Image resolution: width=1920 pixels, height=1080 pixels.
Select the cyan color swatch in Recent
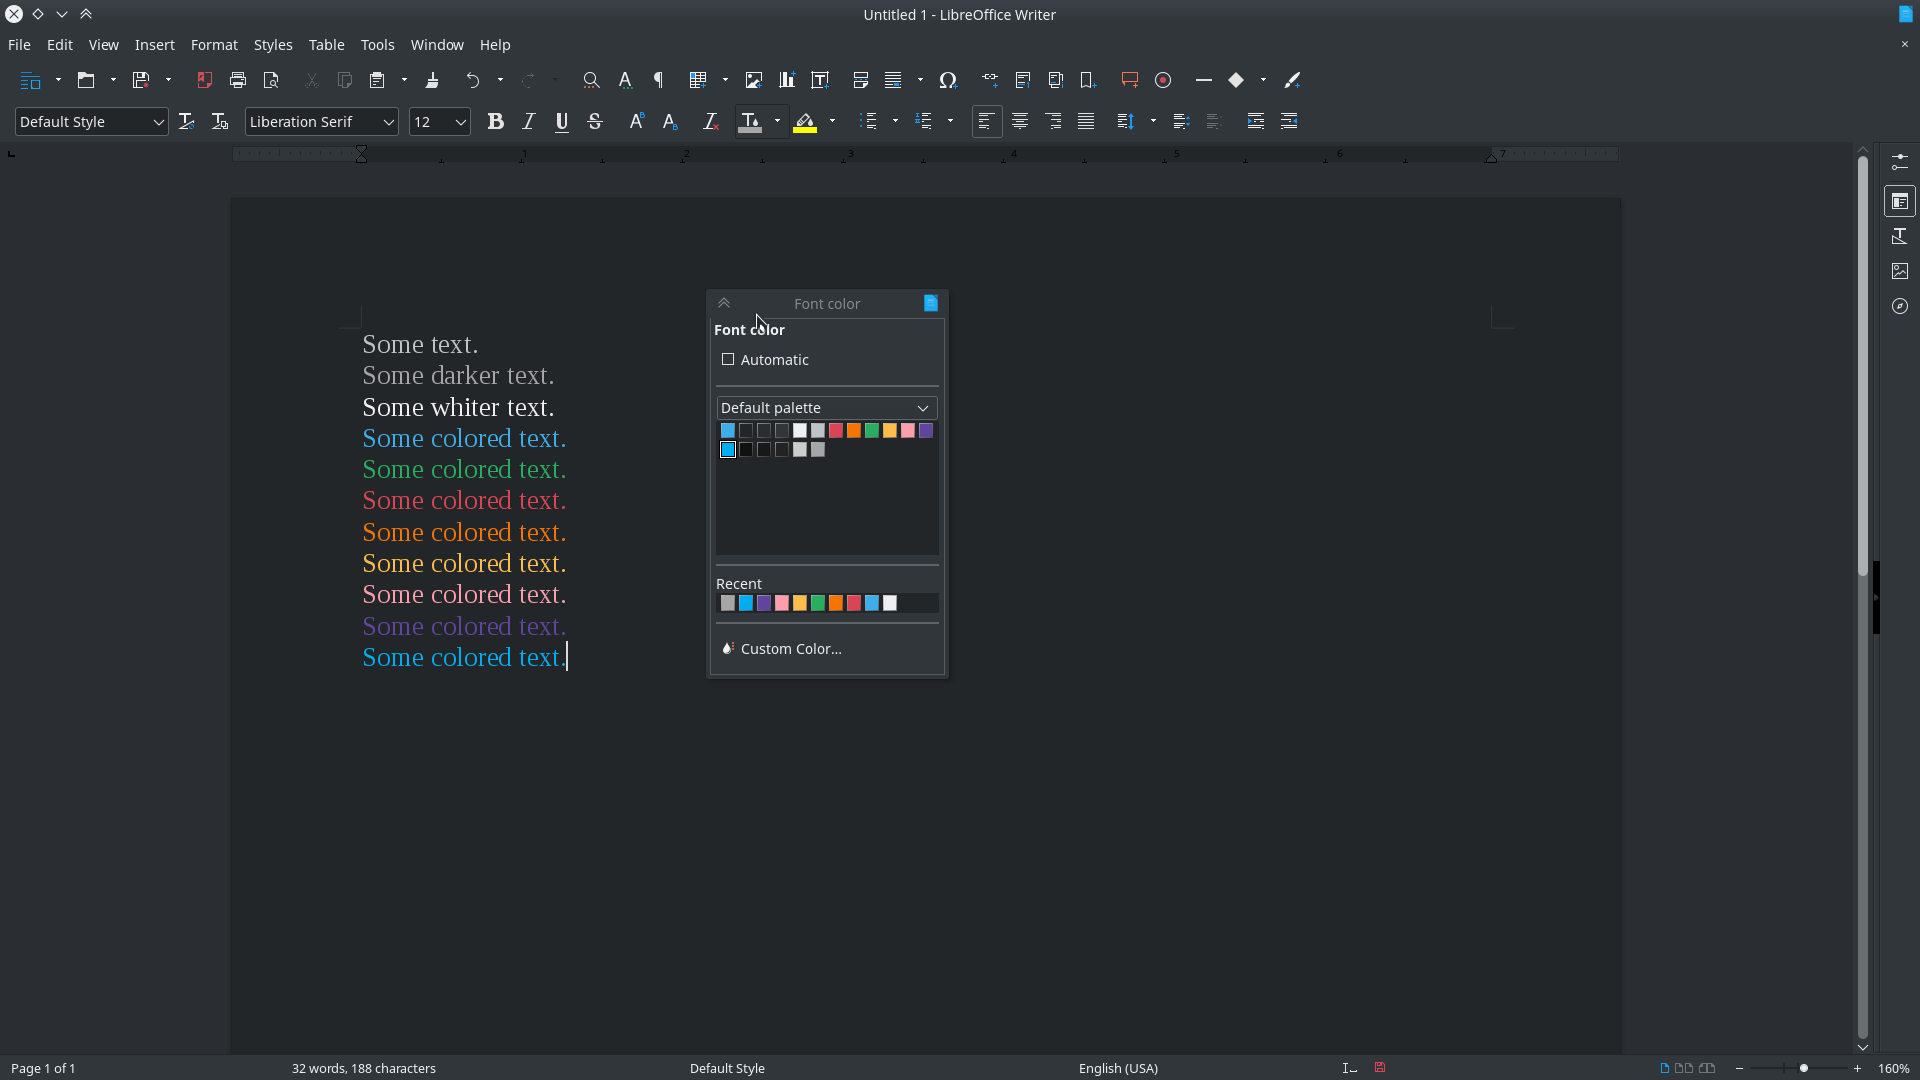pos(746,603)
